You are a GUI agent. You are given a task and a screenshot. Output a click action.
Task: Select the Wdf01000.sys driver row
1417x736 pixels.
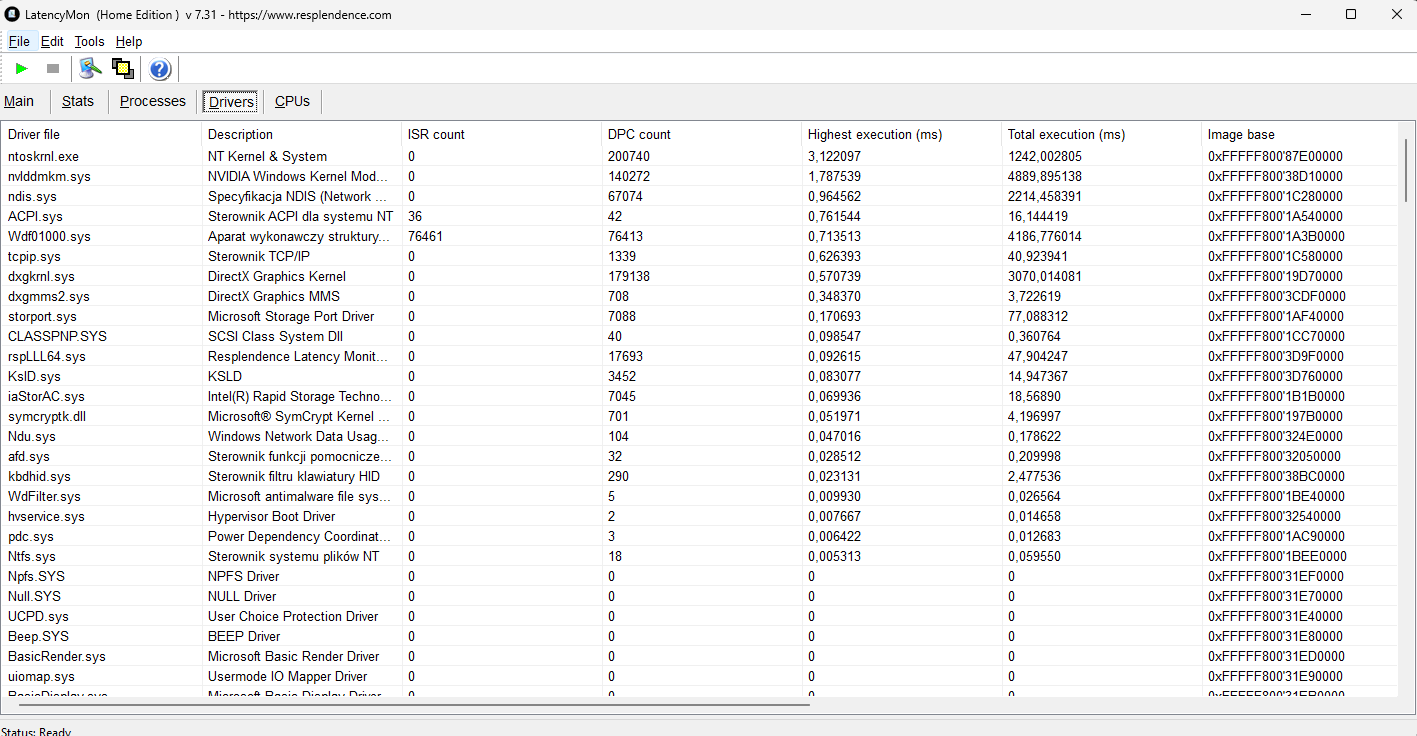pyautogui.click(x=700, y=236)
